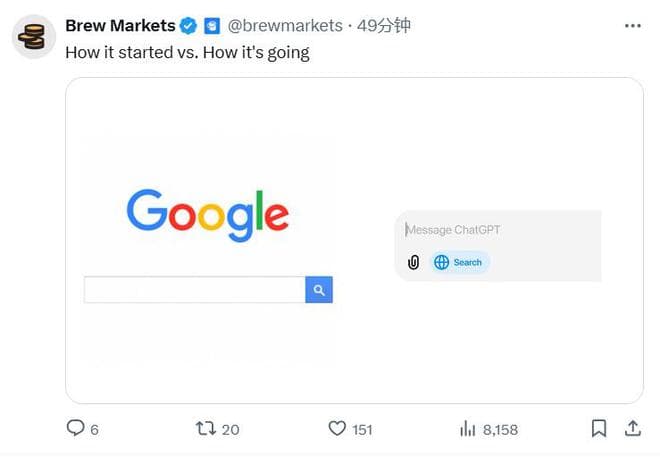Repost this tweet via the retweet icon
Screen dimensions: 660x457
pyautogui.click(x=205, y=428)
